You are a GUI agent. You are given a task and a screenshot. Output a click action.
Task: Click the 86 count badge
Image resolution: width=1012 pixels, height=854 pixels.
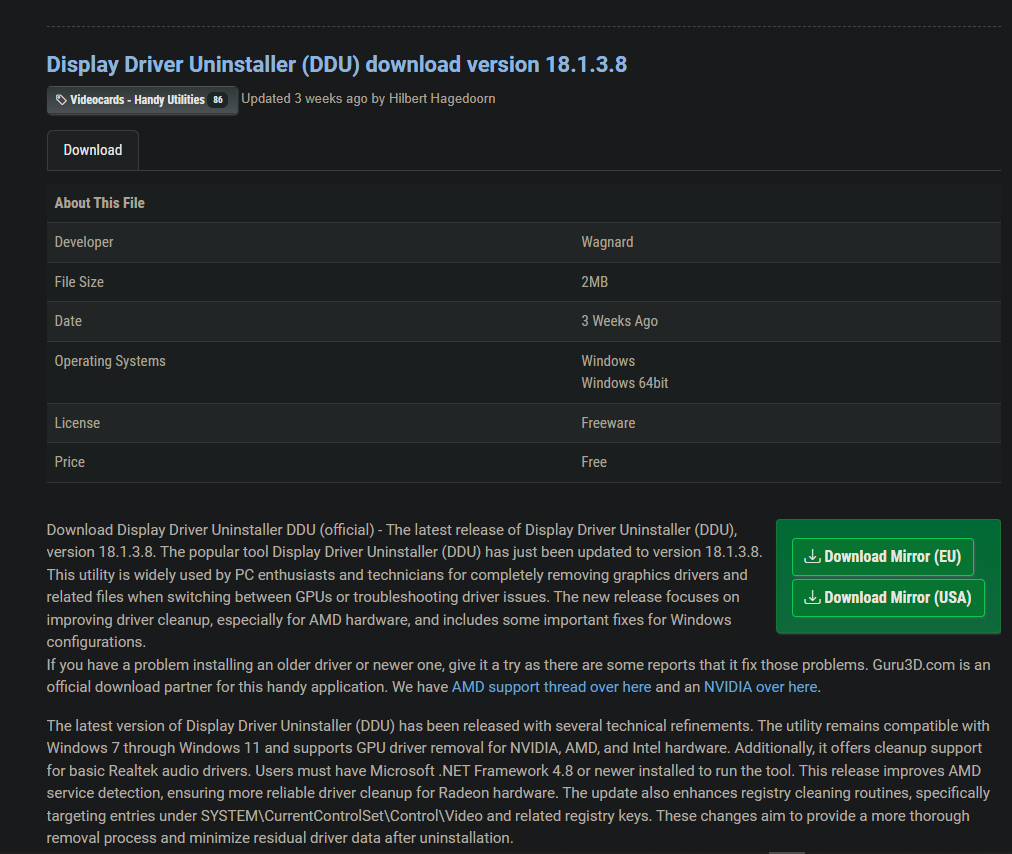(x=218, y=100)
